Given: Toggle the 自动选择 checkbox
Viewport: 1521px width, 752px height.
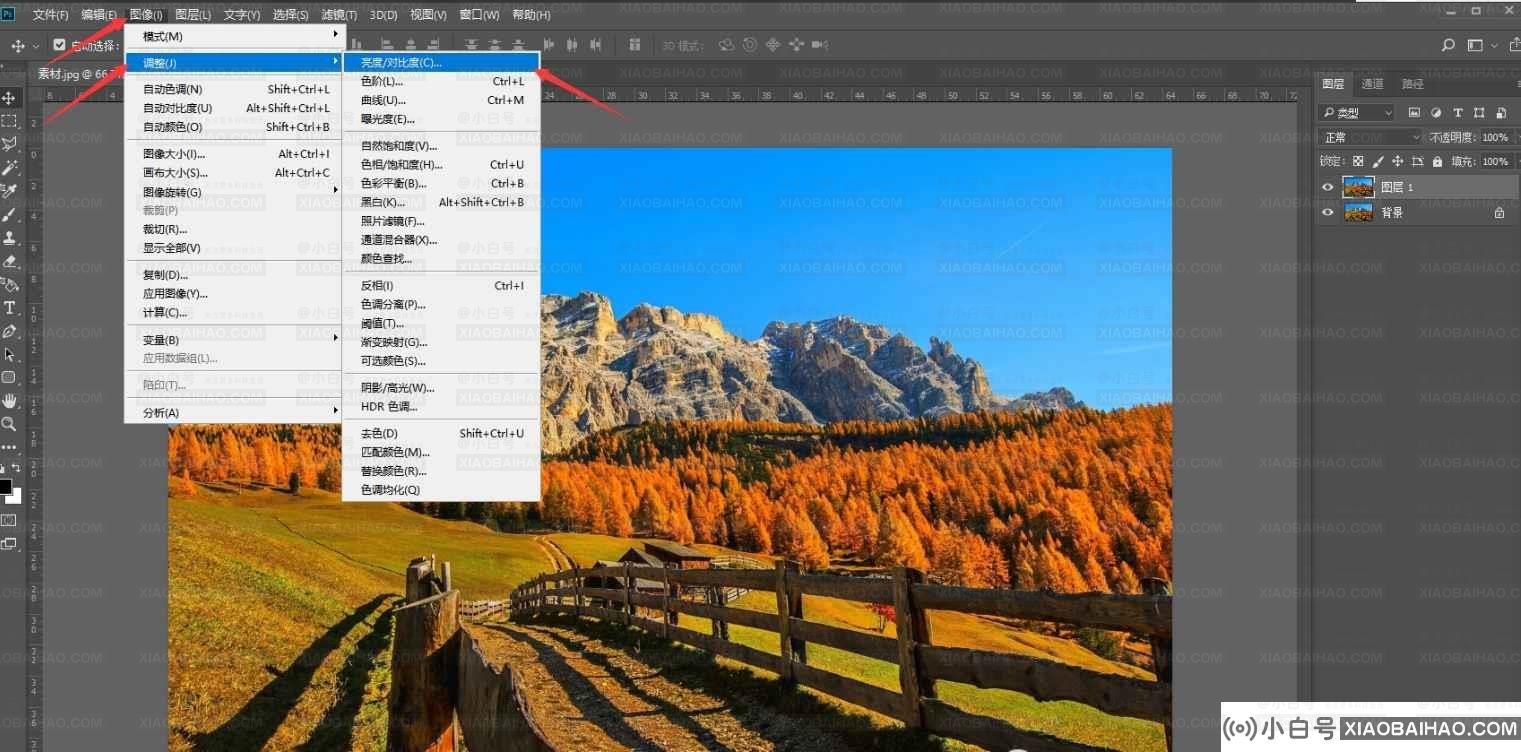Looking at the screenshot, I should click(59, 45).
